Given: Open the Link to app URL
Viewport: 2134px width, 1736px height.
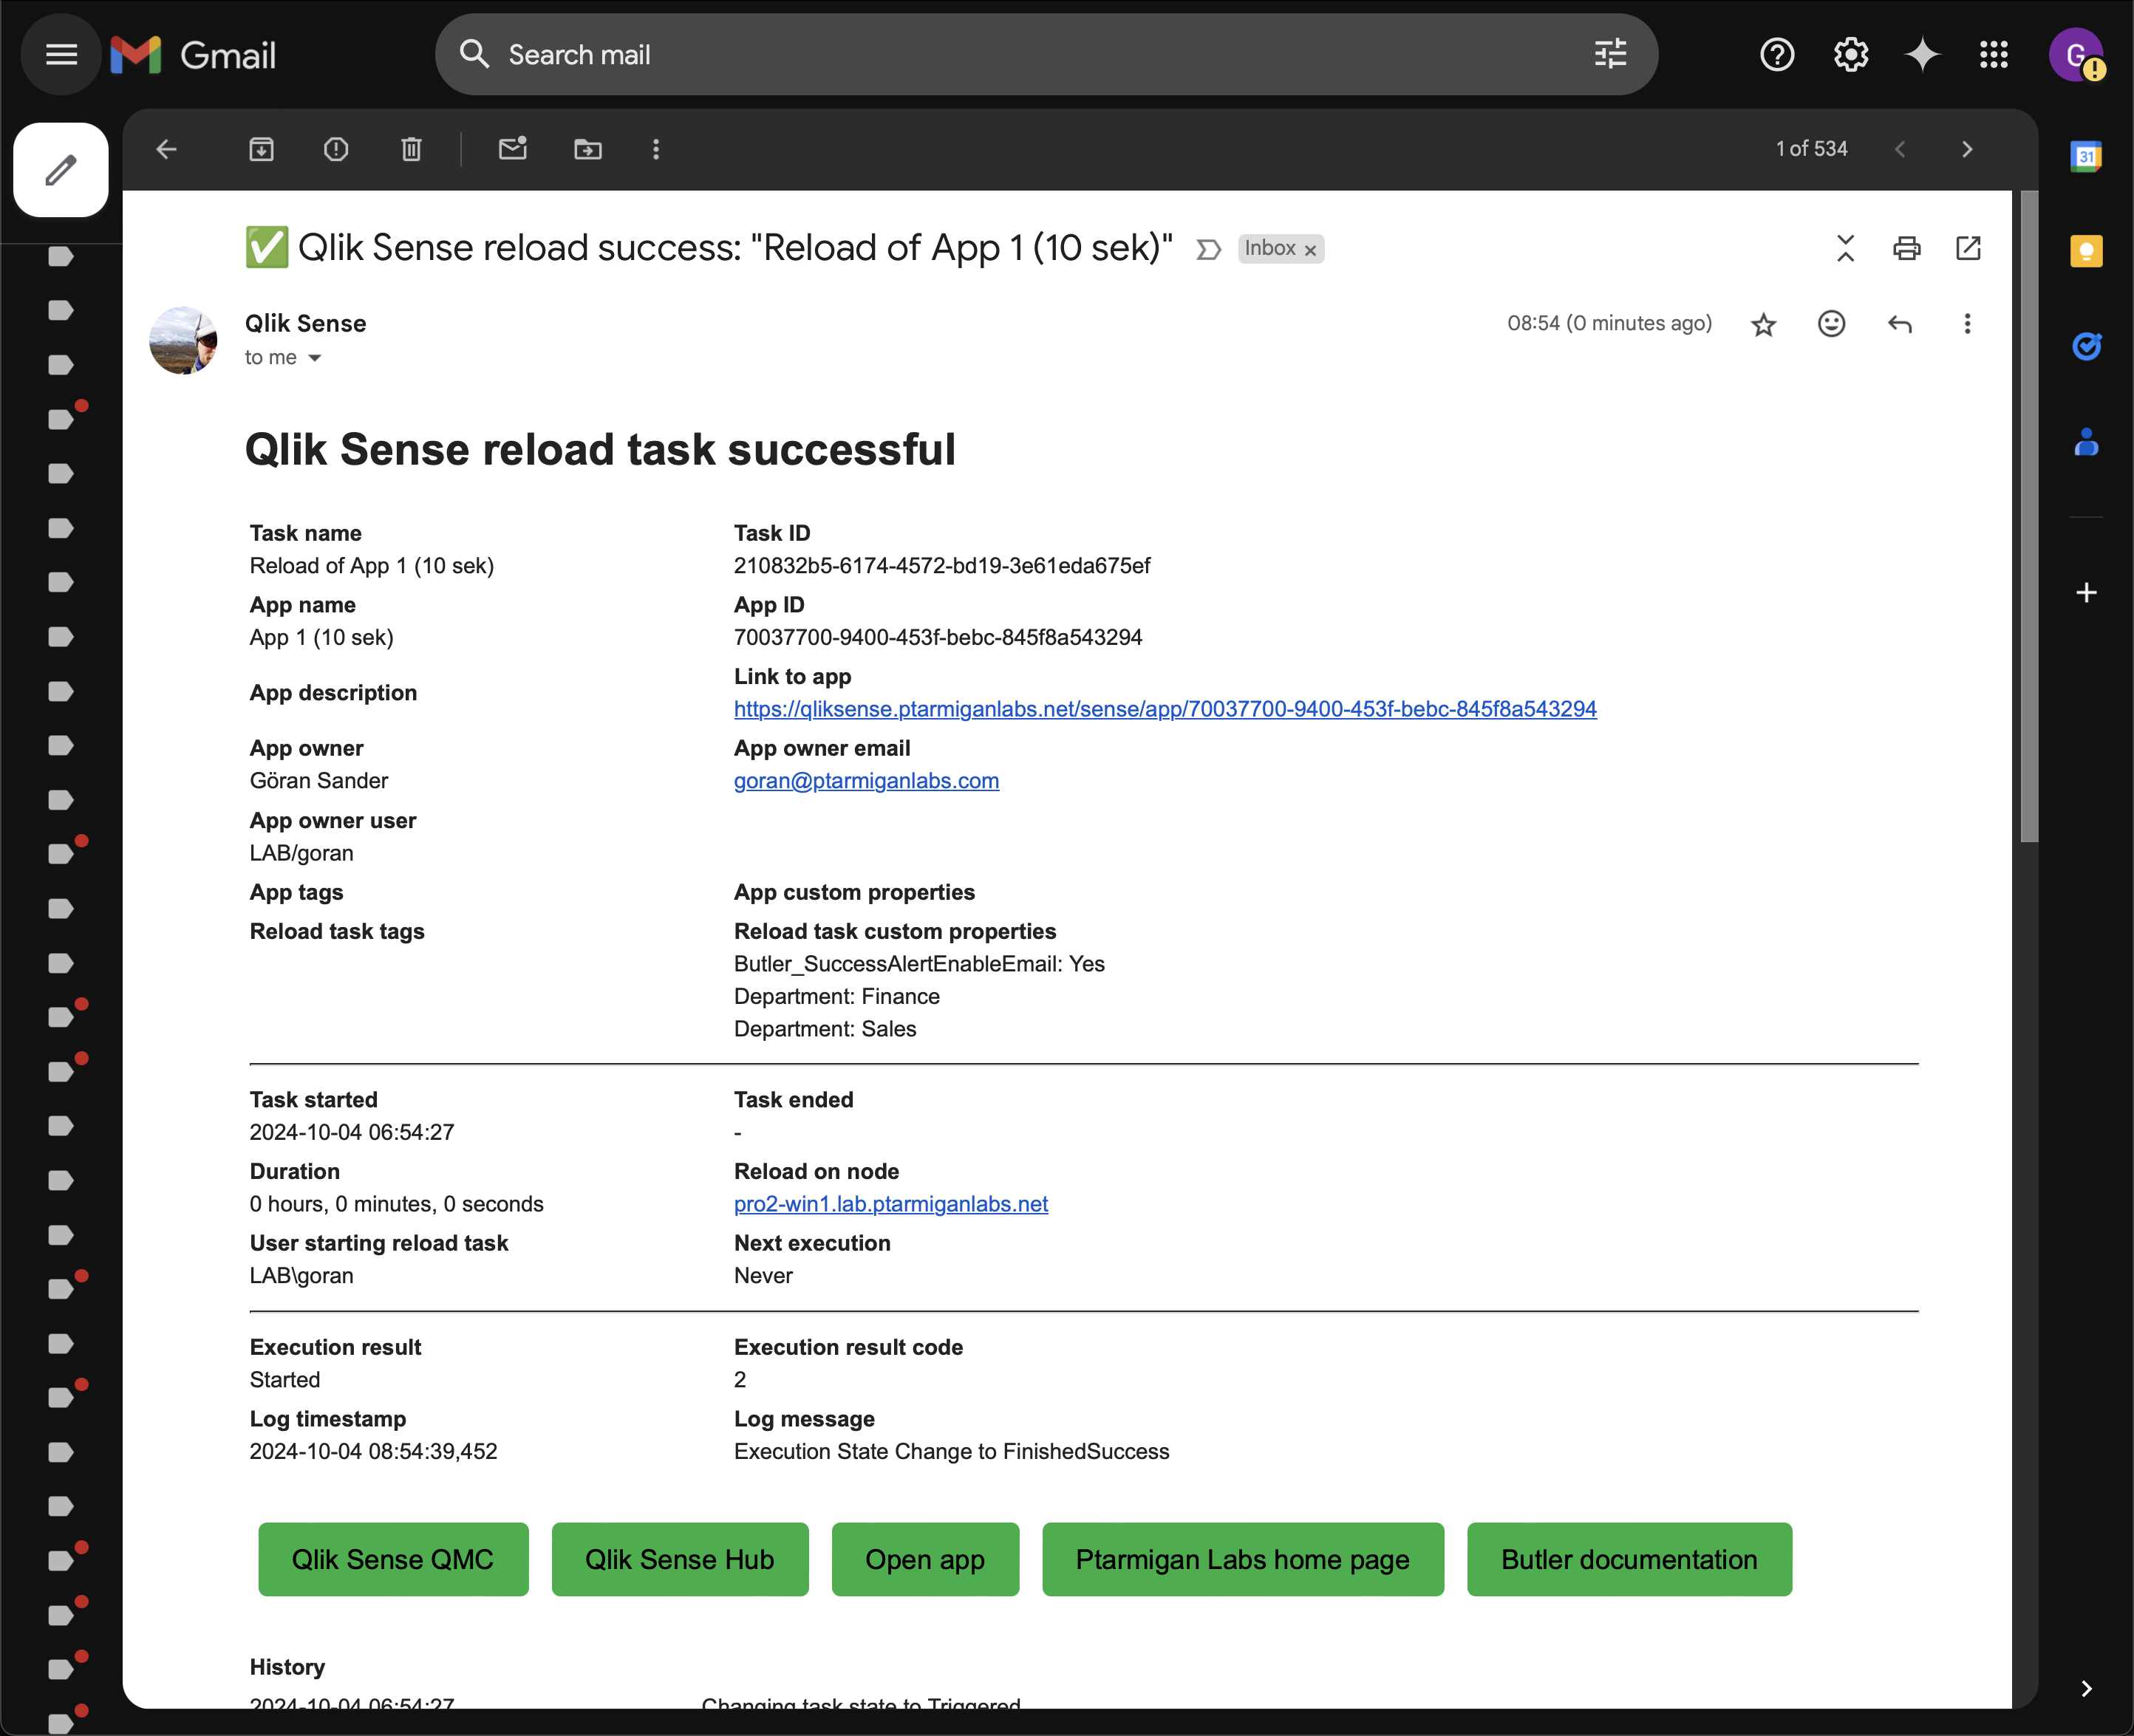Looking at the screenshot, I should tap(1165, 709).
